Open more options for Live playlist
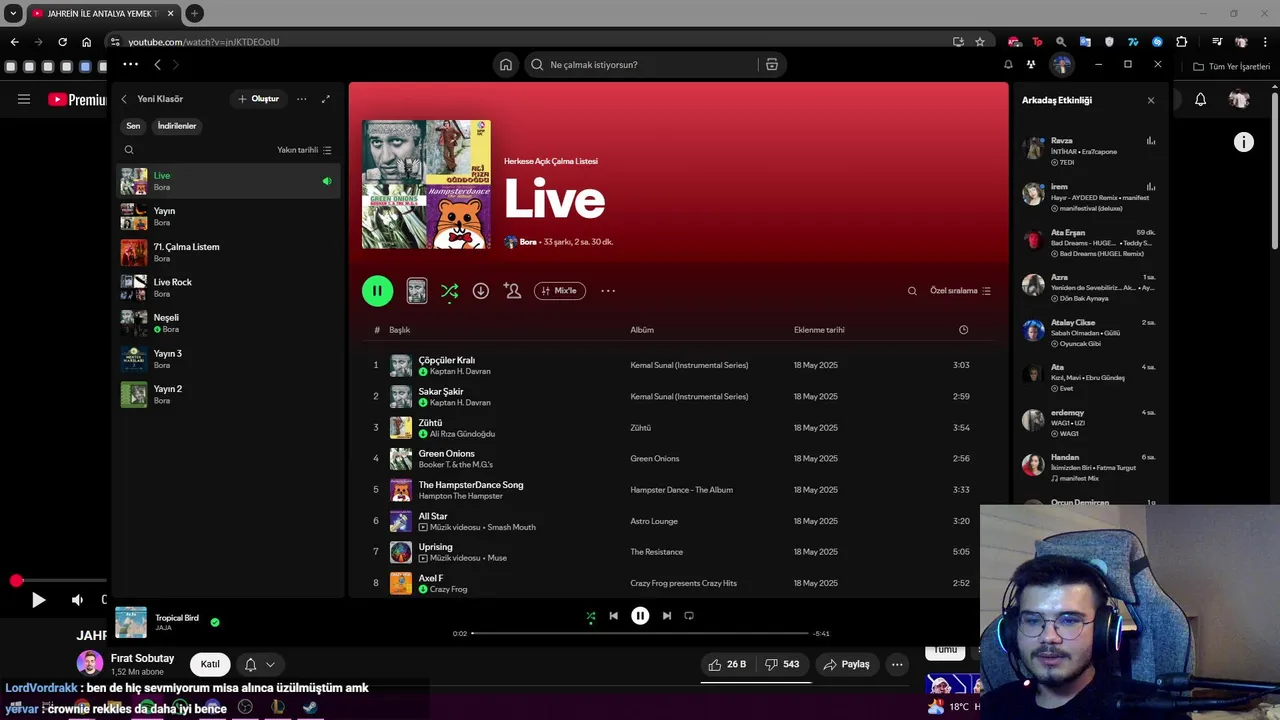The height and width of the screenshot is (720, 1280). pos(608,291)
